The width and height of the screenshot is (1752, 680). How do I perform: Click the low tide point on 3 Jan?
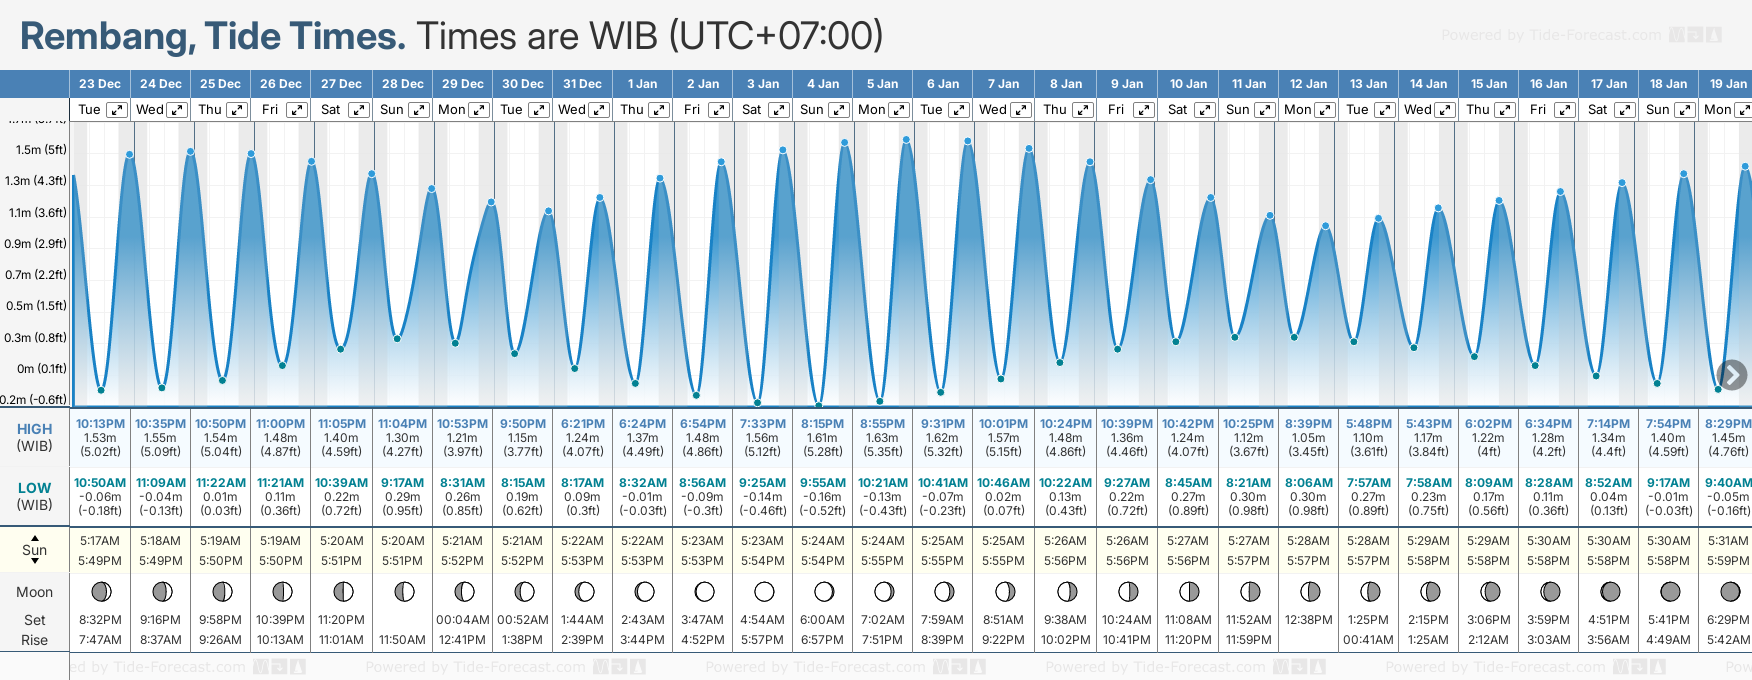(758, 403)
